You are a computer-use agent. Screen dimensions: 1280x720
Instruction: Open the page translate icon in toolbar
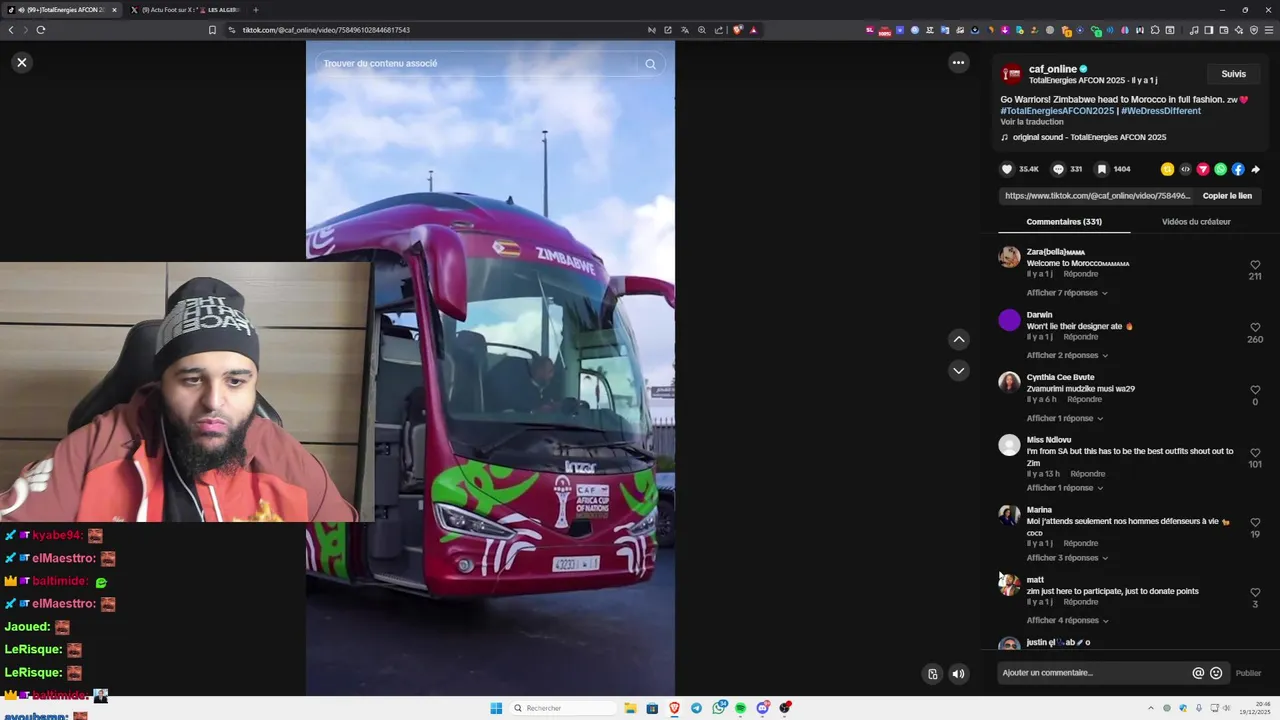pos(685,30)
